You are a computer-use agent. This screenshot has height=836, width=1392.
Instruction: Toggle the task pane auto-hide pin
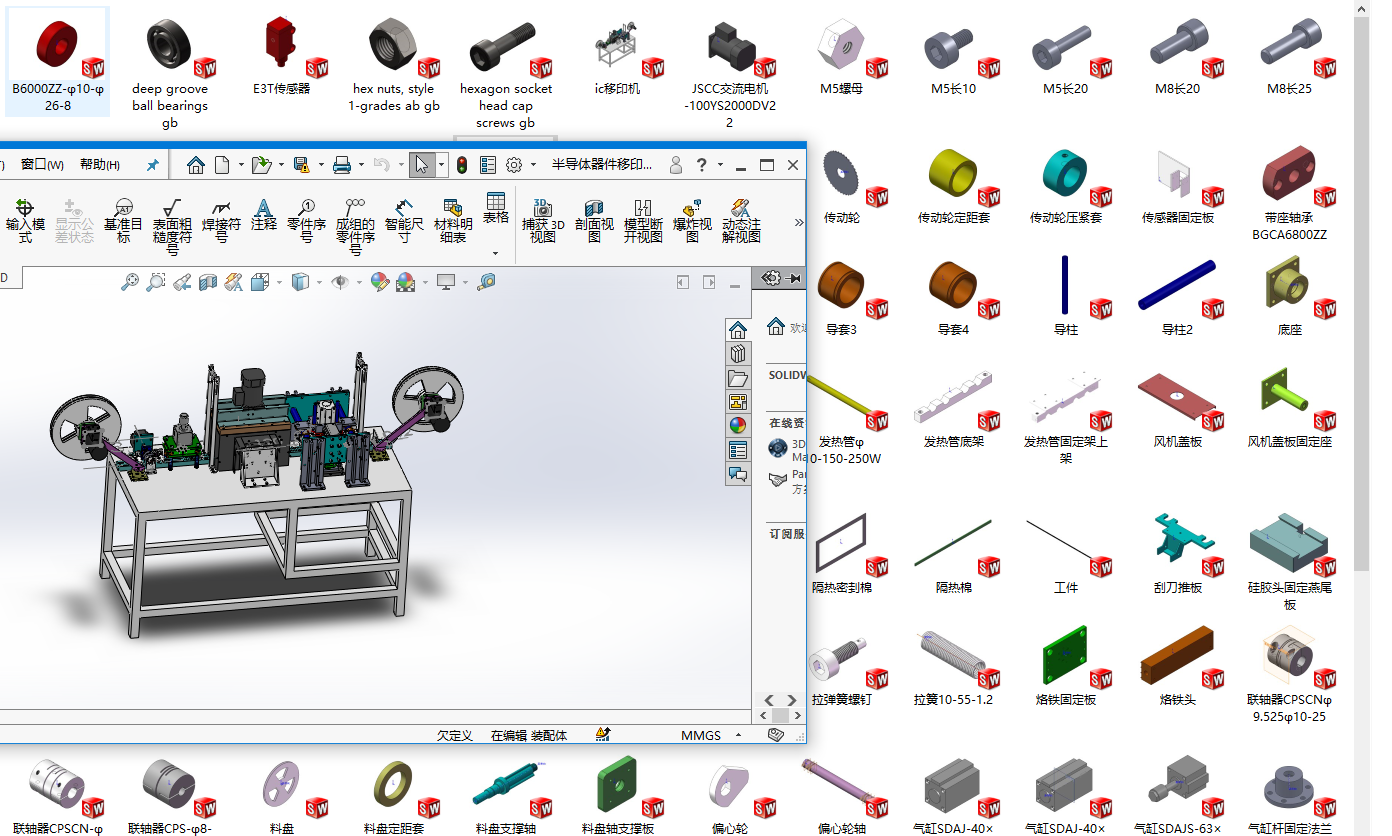795,278
